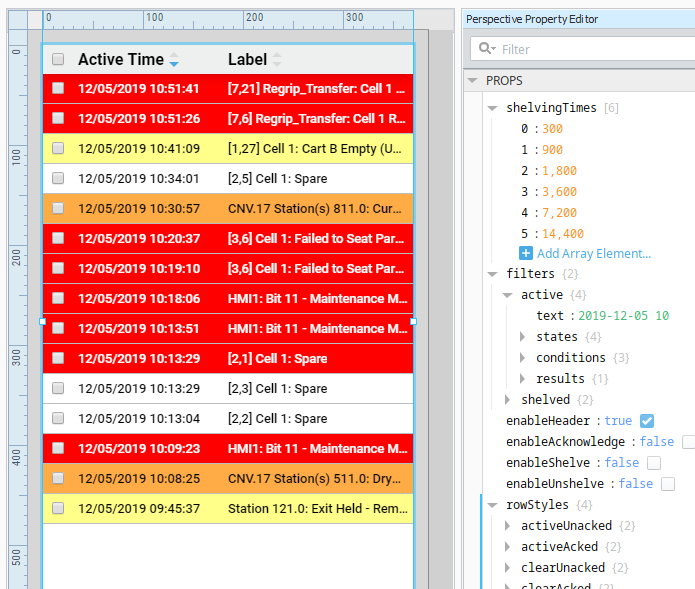Expand the conditions node
The image size is (695, 589).
pyautogui.click(x=523, y=358)
